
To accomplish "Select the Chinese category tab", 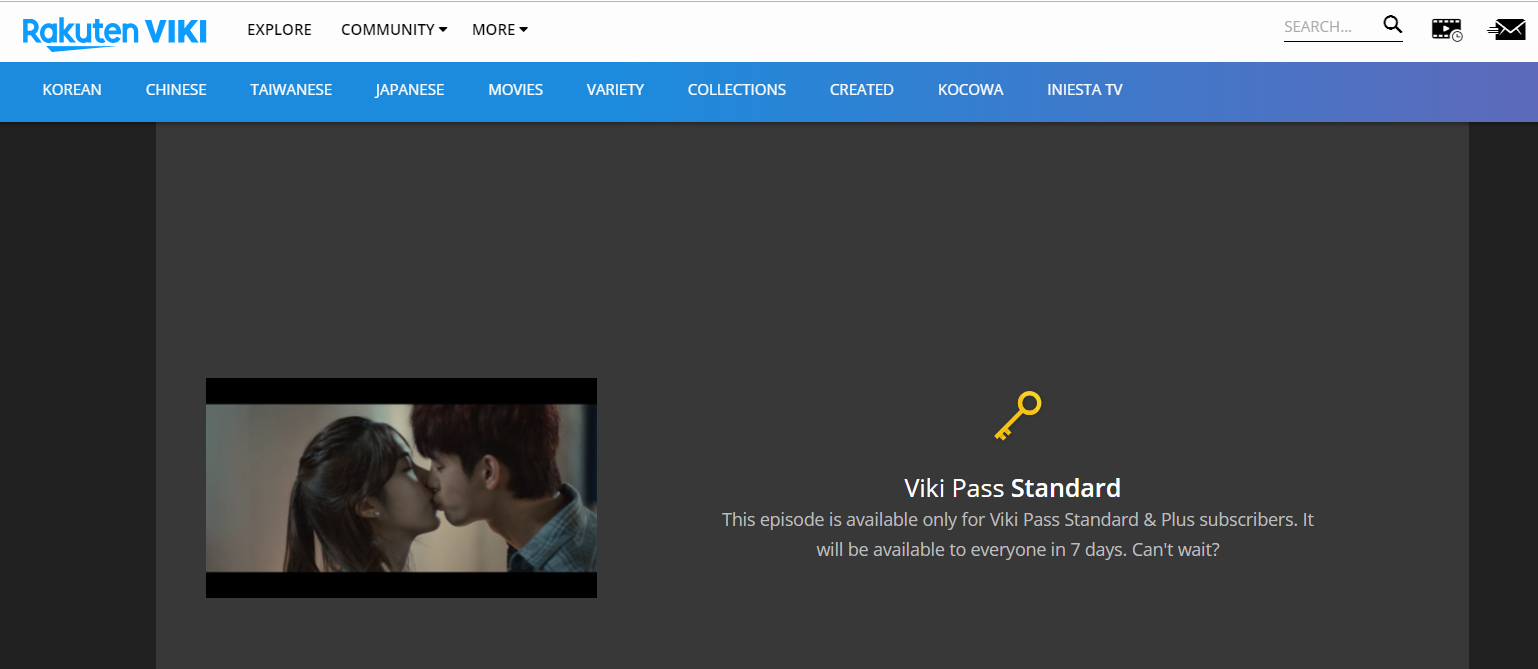I will pyautogui.click(x=176, y=90).
